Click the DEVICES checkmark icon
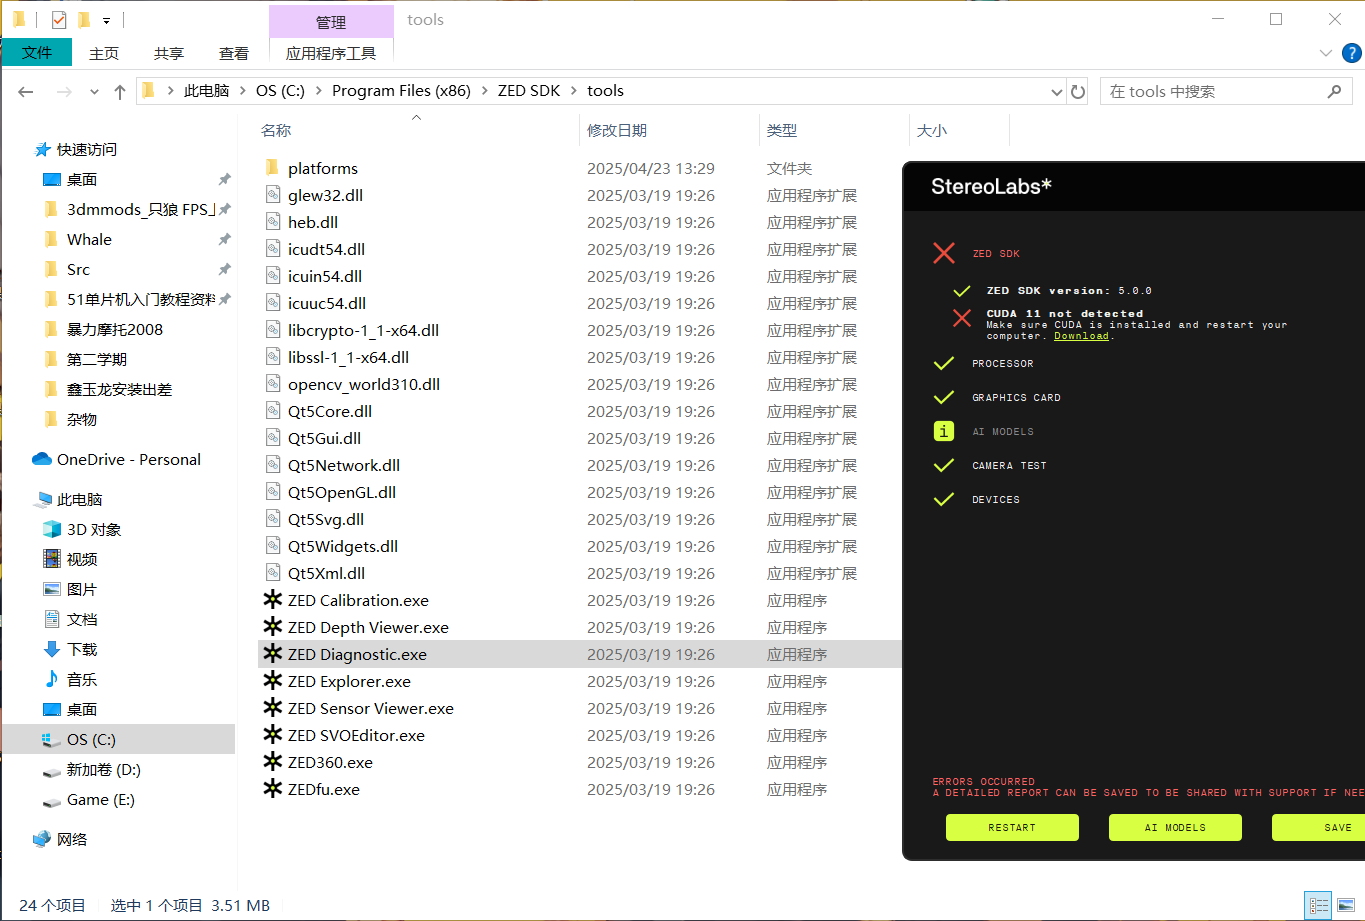This screenshot has height=921, width=1365. pos(944,499)
